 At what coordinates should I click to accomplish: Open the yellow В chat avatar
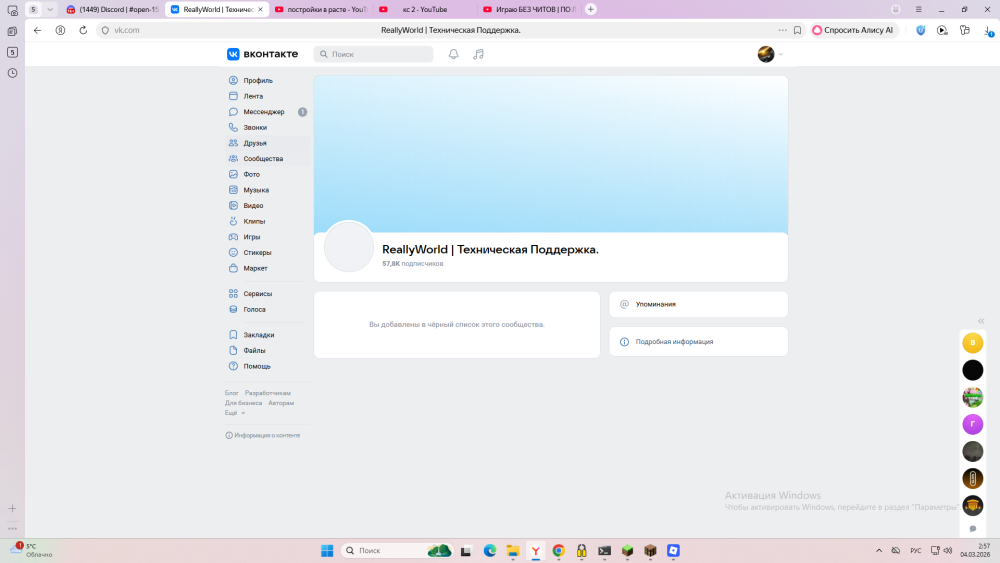click(x=973, y=343)
